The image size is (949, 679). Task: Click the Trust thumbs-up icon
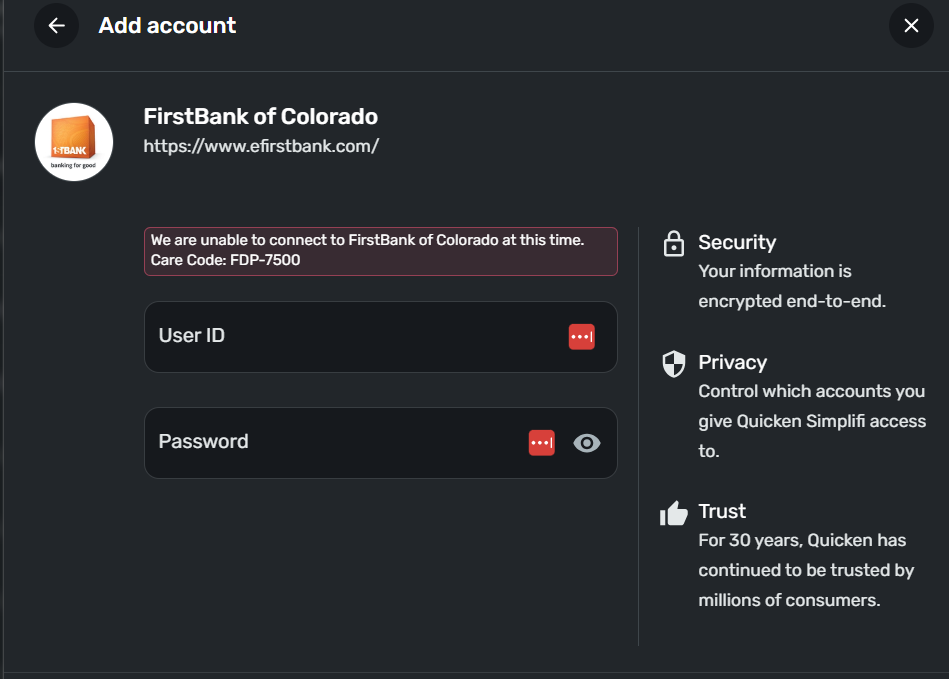click(x=674, y=513)
